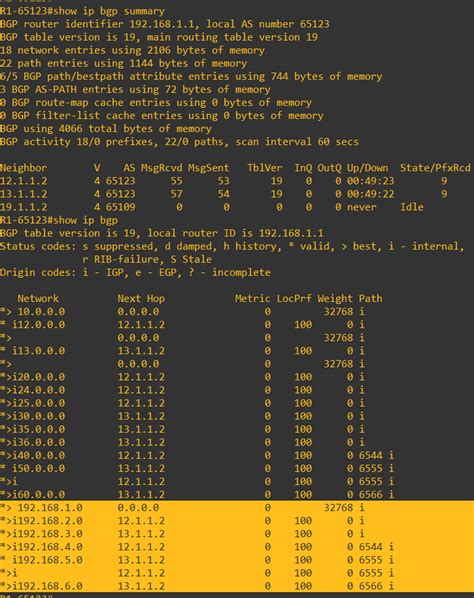Select network i40.0.0.0 in the BGP table

pyautogui.click(x=39, y=455)
